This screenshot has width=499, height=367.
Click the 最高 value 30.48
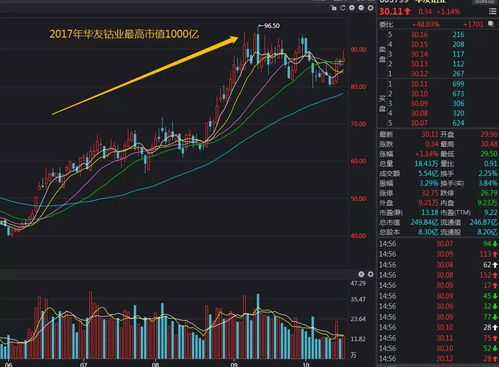[489, 144]
